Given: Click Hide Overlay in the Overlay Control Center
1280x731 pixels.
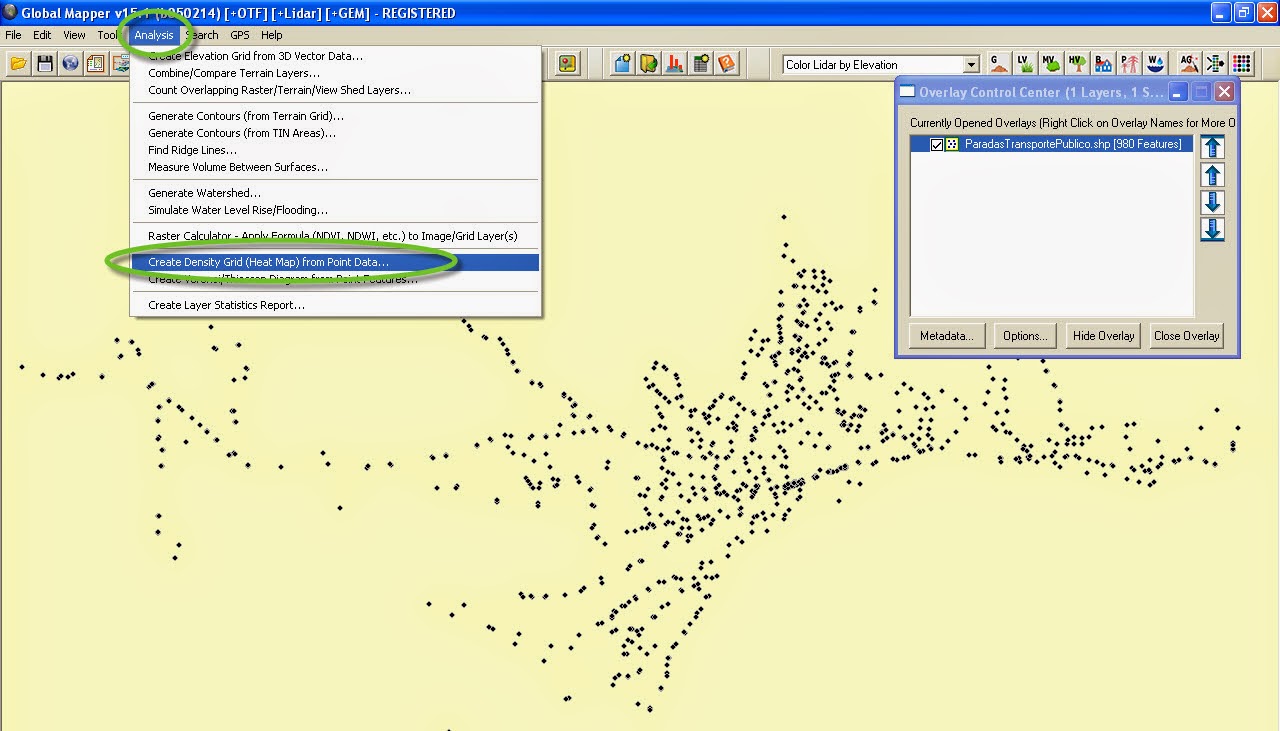Looking at the screenshot, I should click(1102, 336).
